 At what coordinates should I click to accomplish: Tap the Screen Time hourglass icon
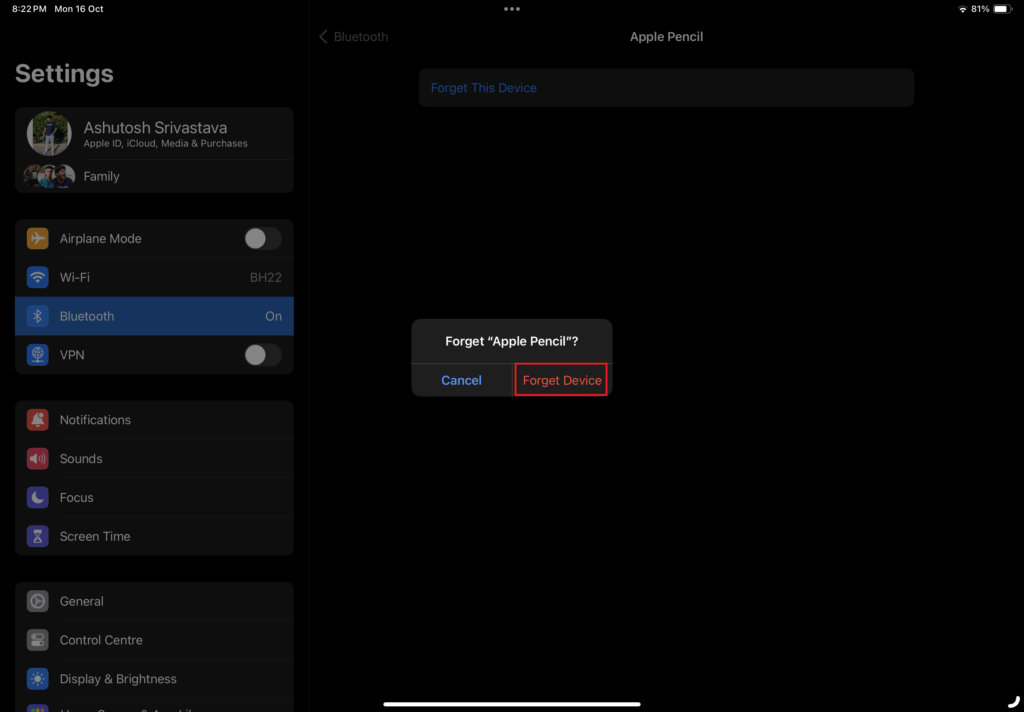37,536
